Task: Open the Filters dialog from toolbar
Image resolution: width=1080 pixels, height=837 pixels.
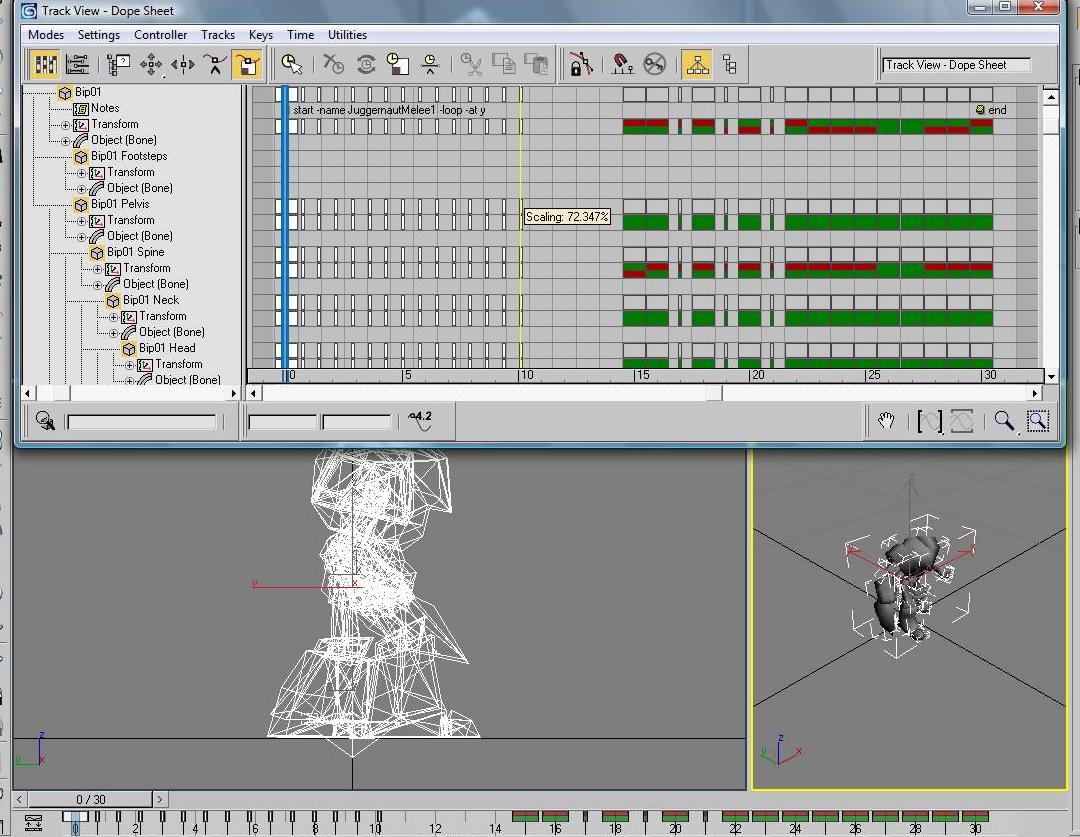Action: [x=118, y=65]
